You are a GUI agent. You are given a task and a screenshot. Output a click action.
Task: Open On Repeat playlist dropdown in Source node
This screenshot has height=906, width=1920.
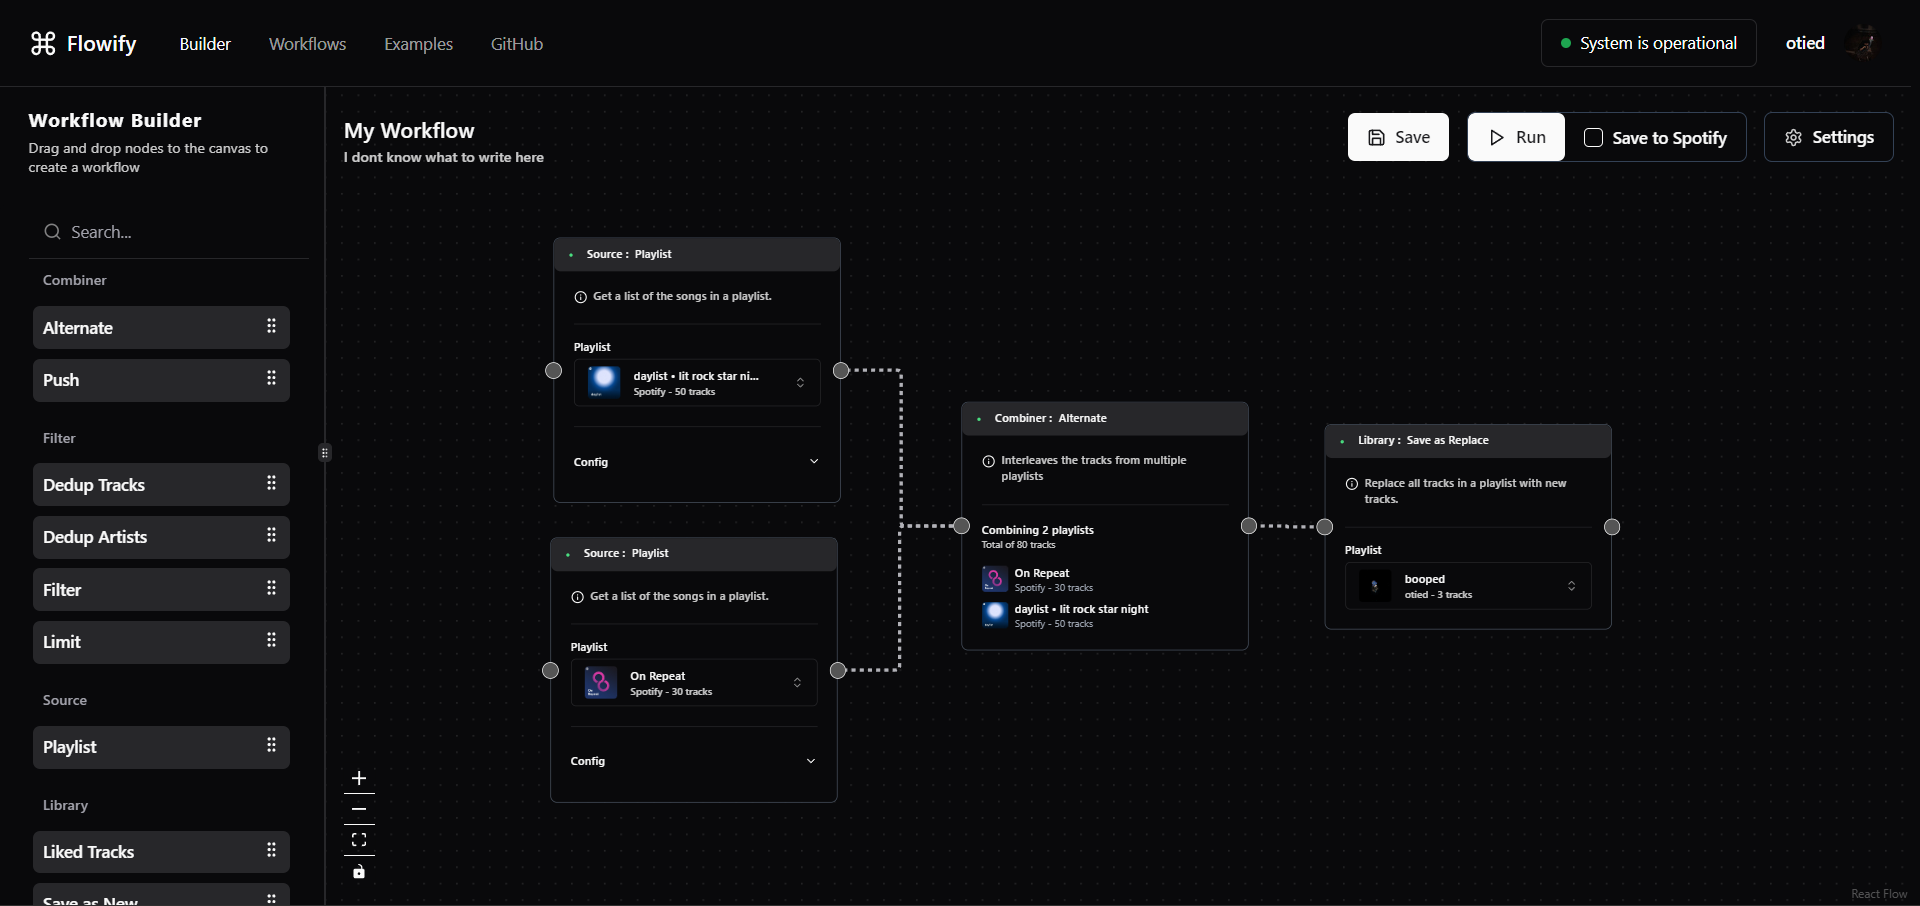click(694, 683)
